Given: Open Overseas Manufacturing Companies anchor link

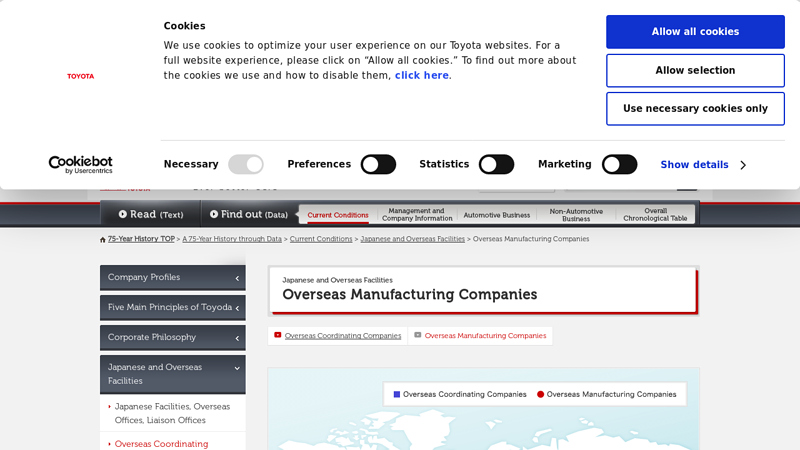Looking at the screenshot, I should coord(485,336).
